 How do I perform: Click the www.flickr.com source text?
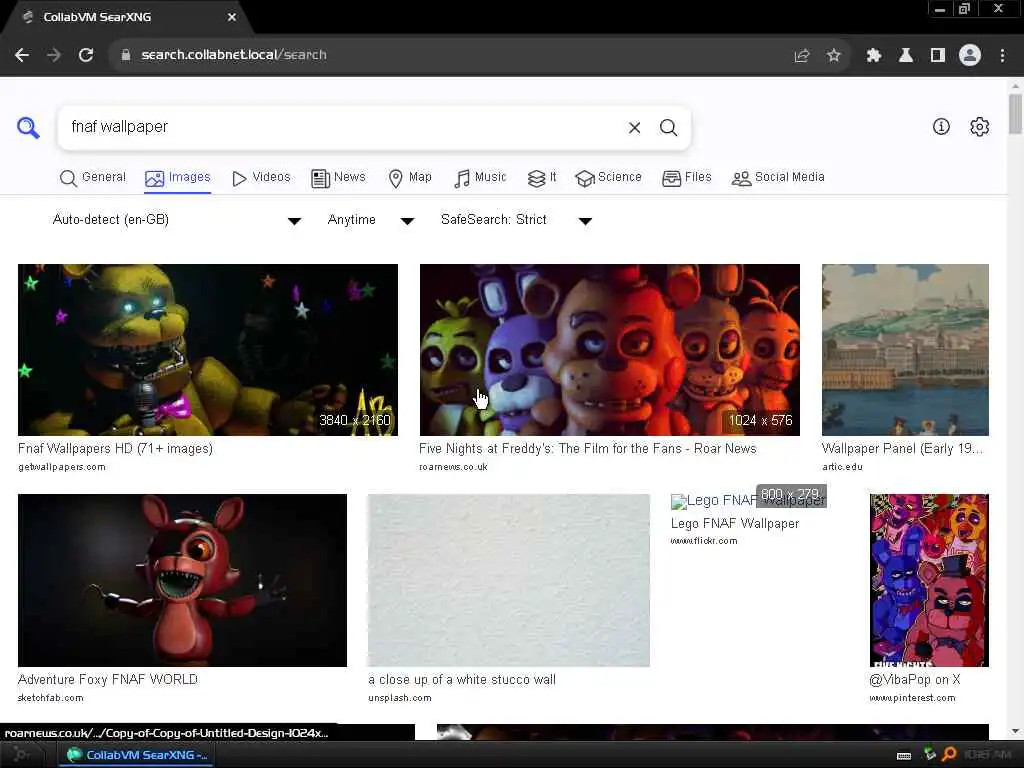coord(704,541)
